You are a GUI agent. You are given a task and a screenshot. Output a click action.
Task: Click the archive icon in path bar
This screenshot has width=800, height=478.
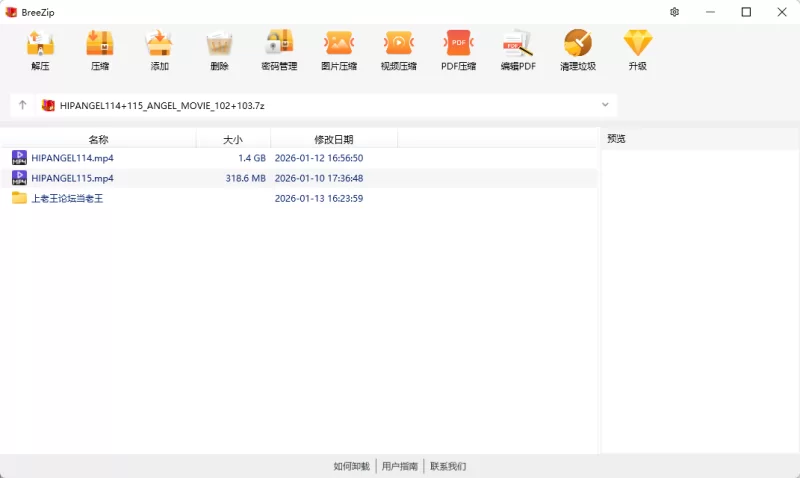(x=48, y=105)
